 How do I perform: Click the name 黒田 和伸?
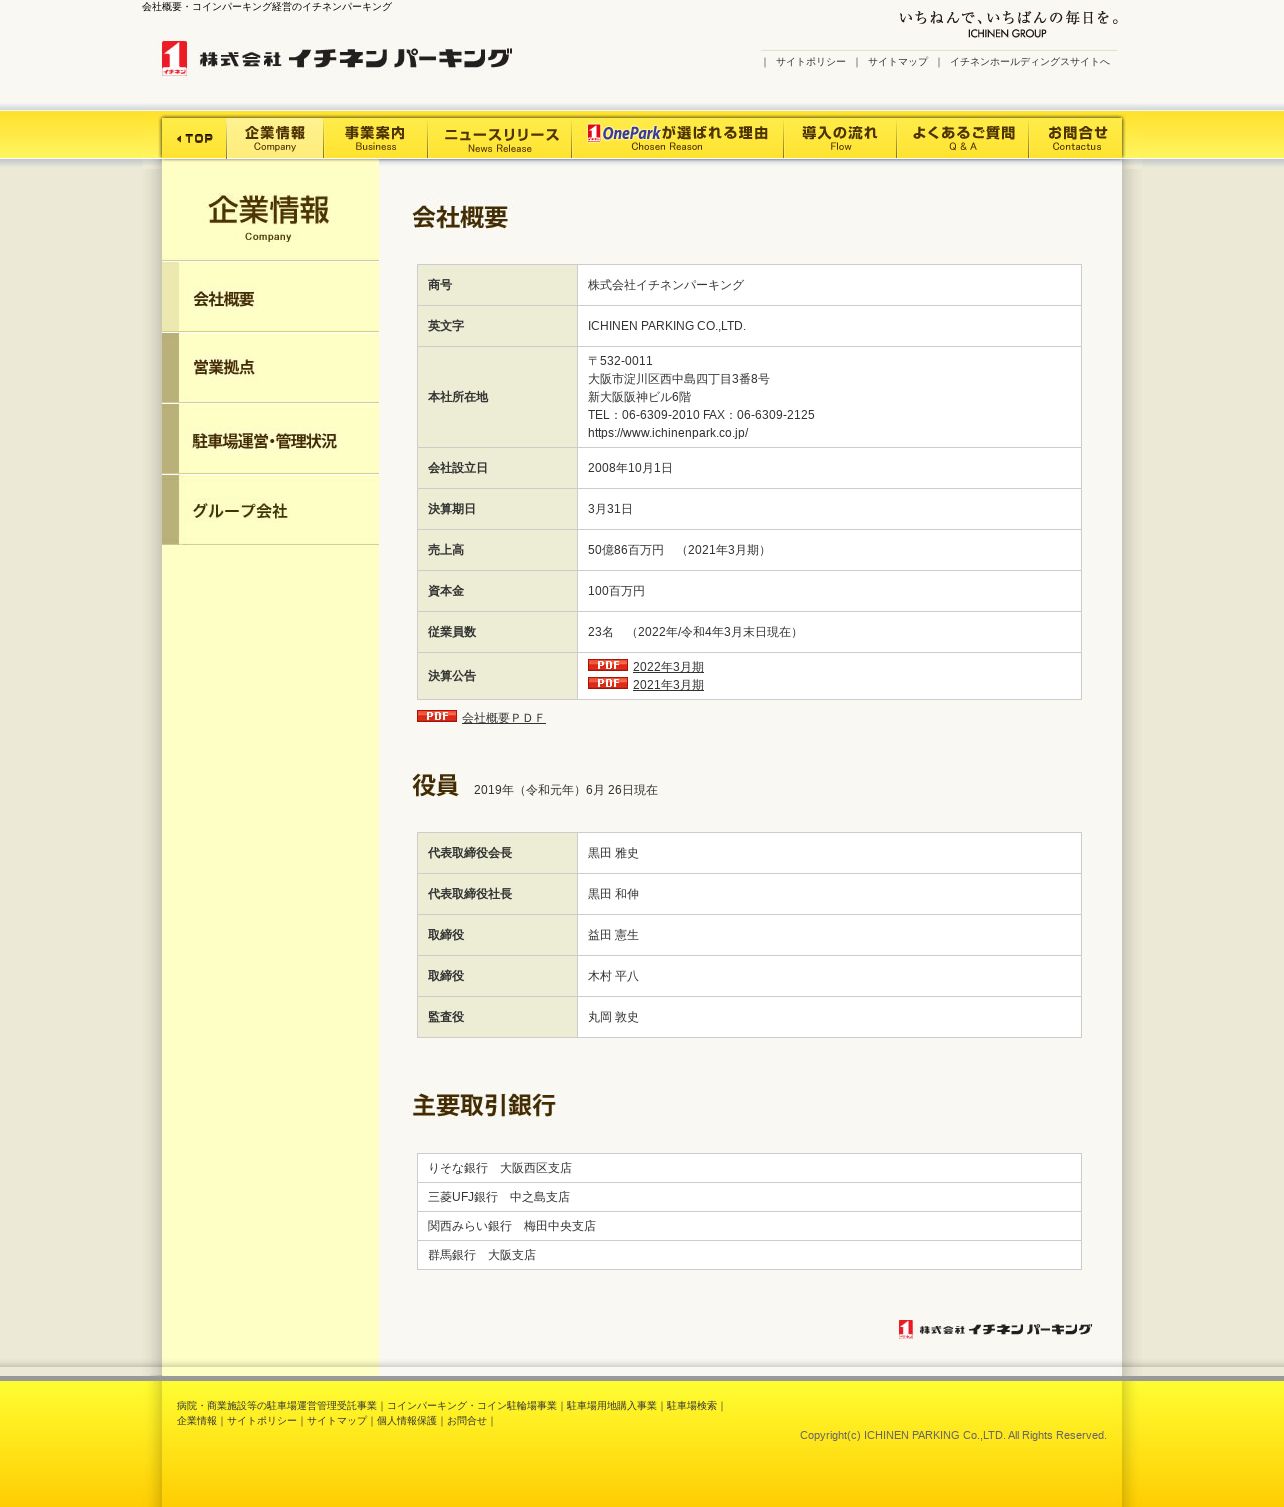point(613,894)
